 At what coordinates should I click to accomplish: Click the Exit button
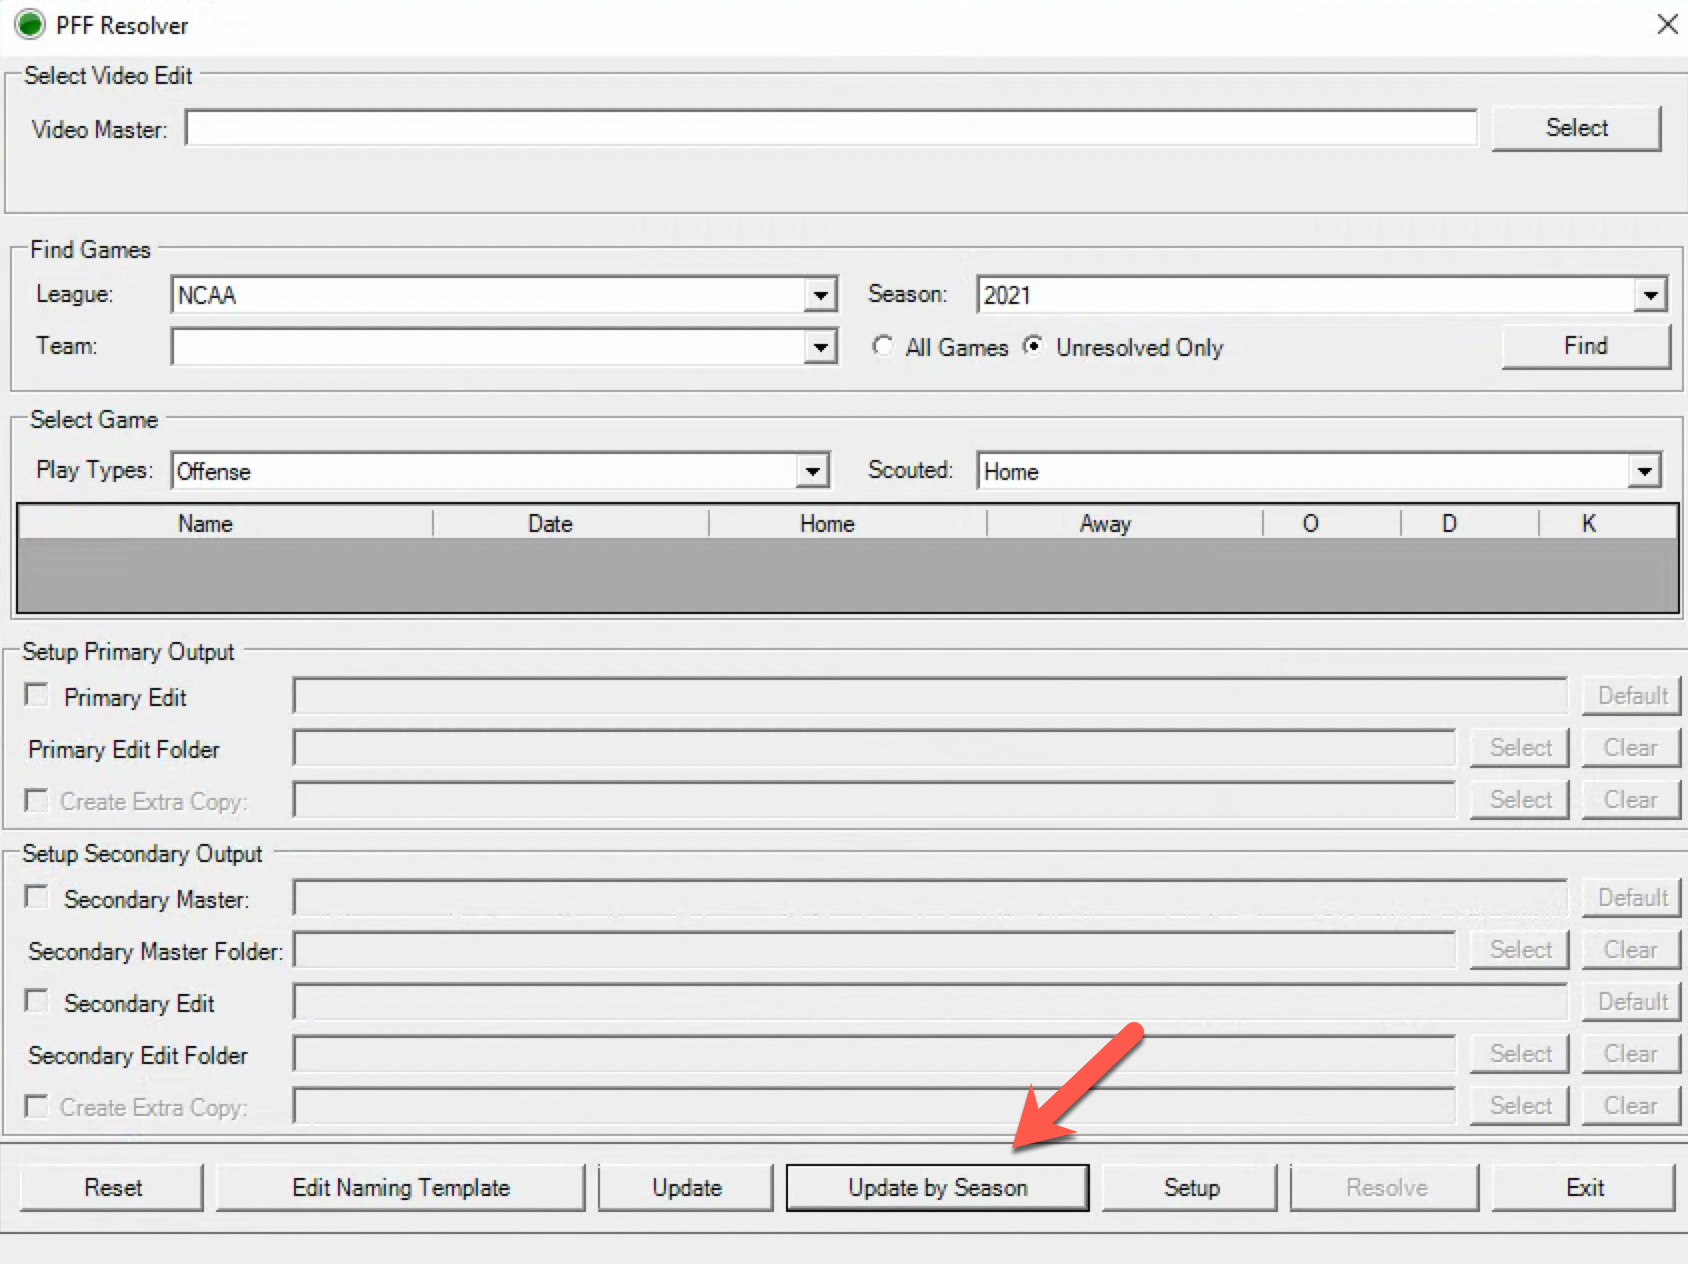pos(1584,1188)
